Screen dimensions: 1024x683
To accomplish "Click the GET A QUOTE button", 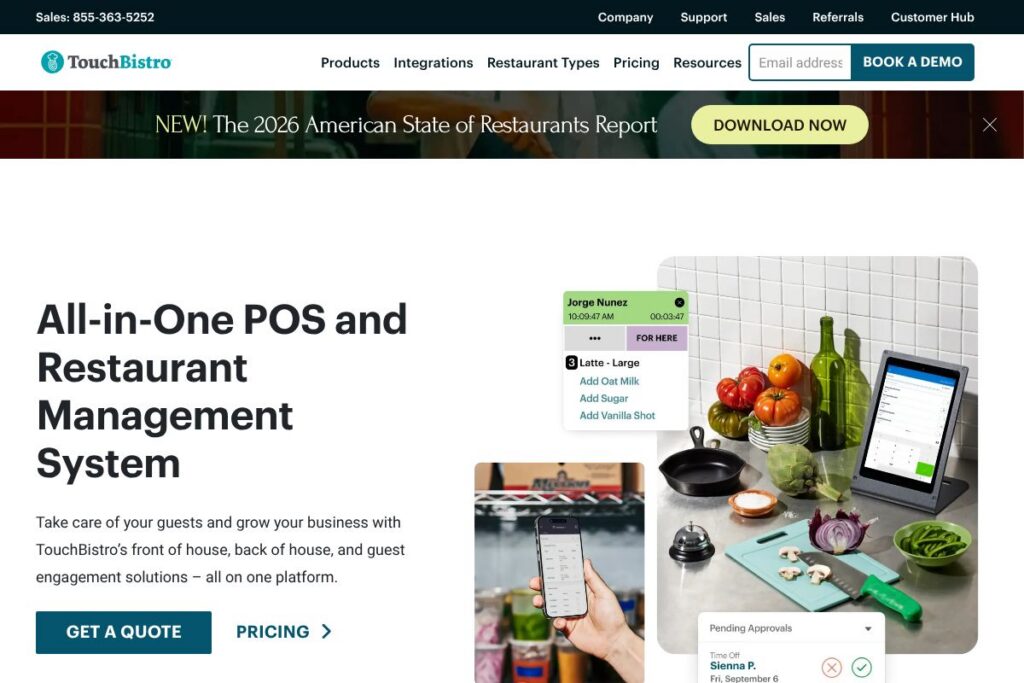I will pyautogui.click(x=123, y=632).
